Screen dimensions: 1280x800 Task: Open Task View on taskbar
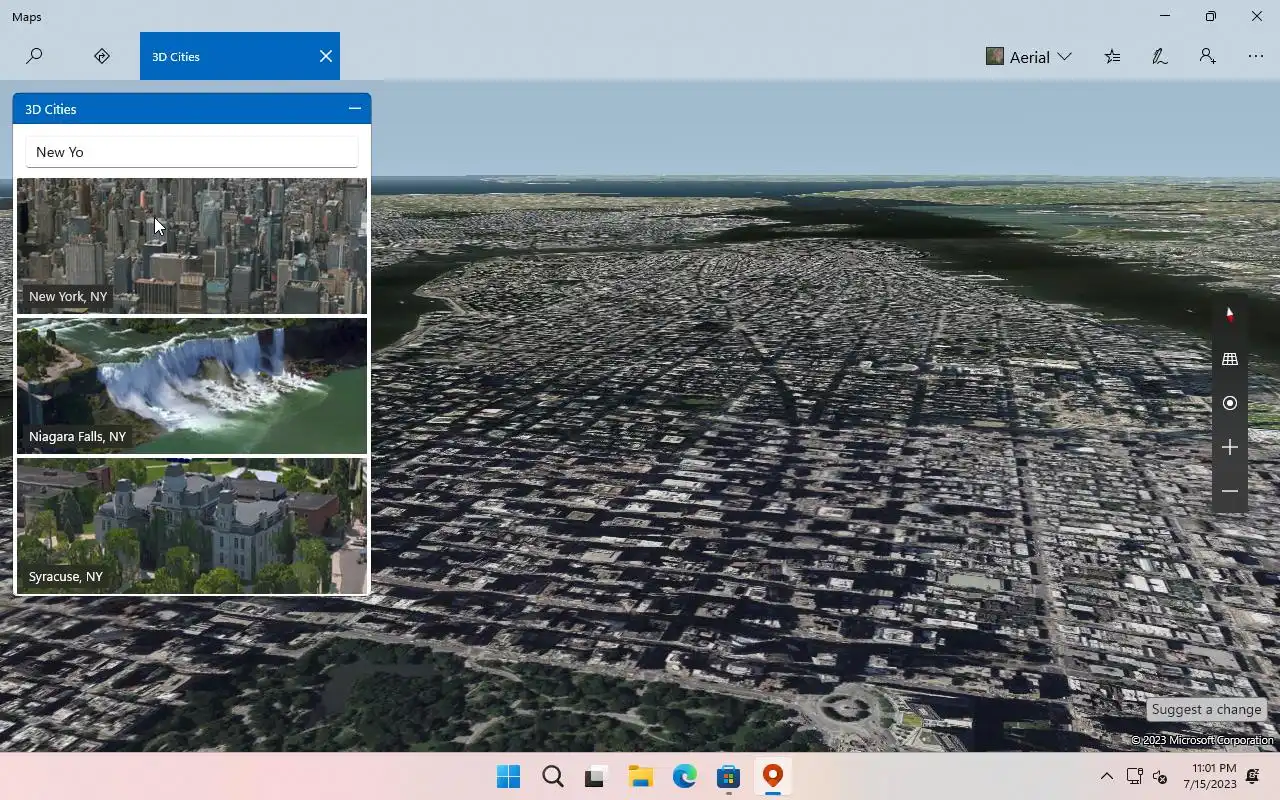(x=596, y=776)
